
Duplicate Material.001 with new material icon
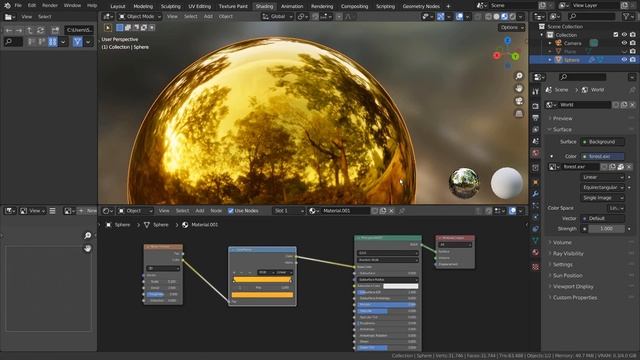[383, 211]
